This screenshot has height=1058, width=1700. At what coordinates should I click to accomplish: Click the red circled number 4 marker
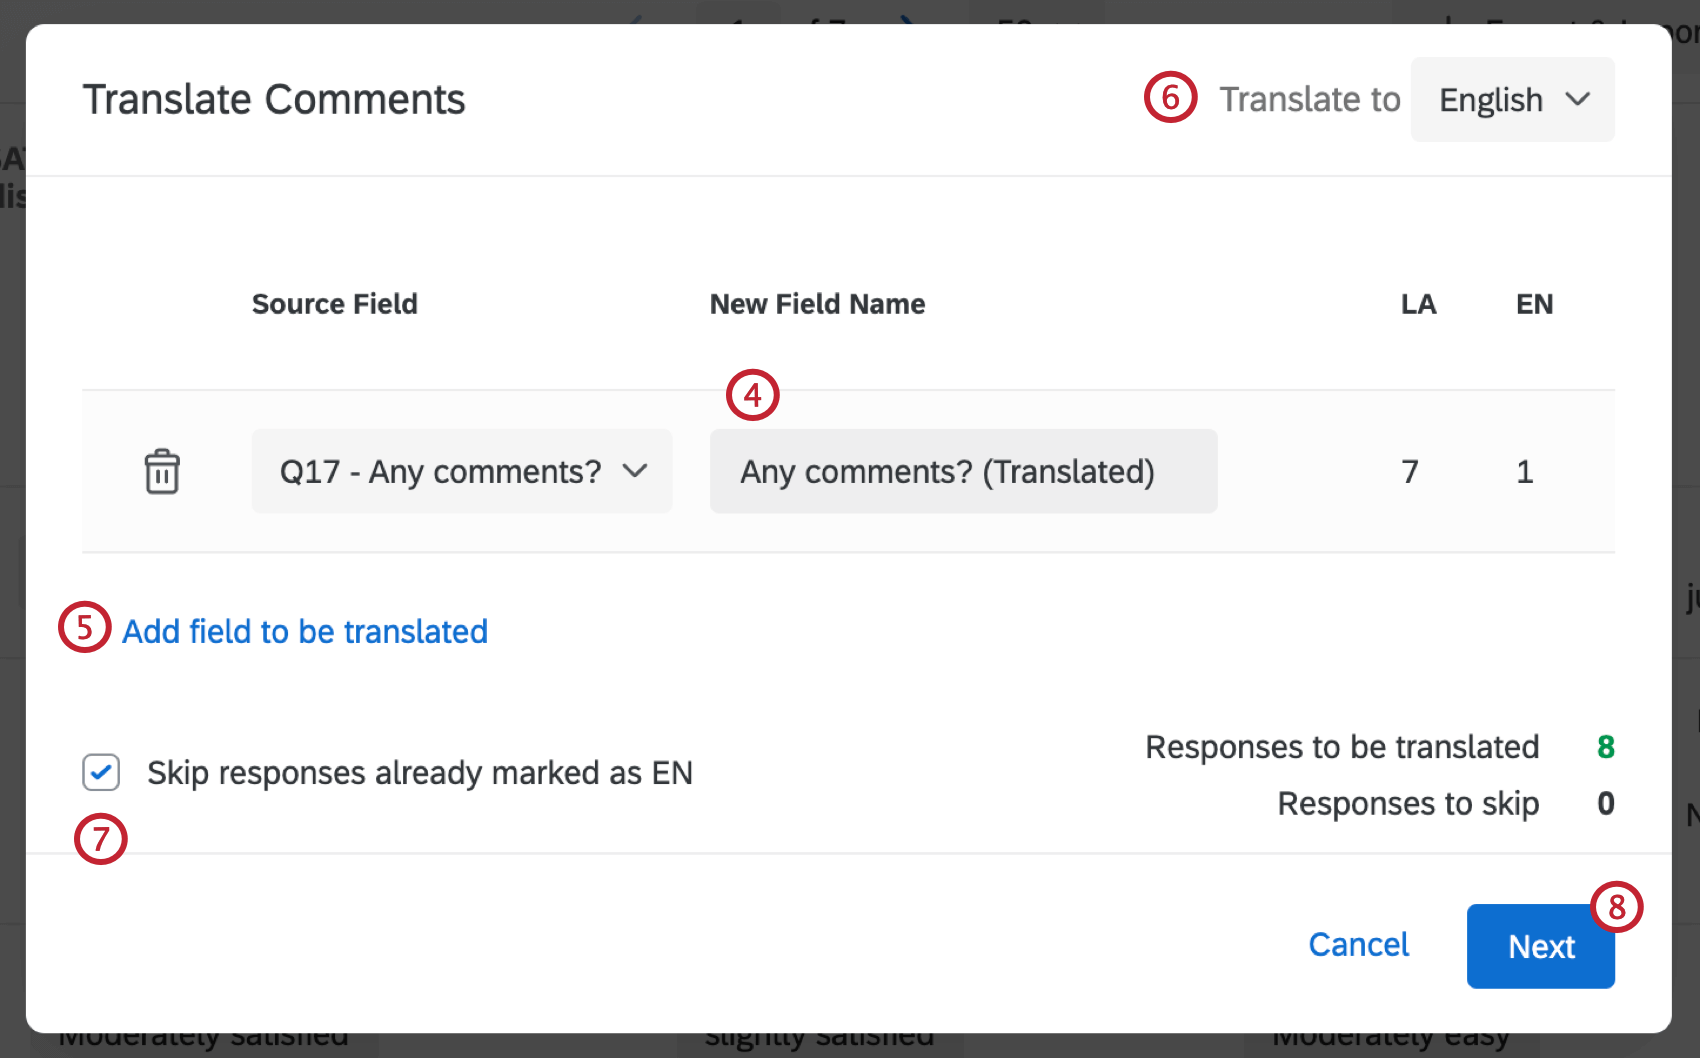click(752, 395)
